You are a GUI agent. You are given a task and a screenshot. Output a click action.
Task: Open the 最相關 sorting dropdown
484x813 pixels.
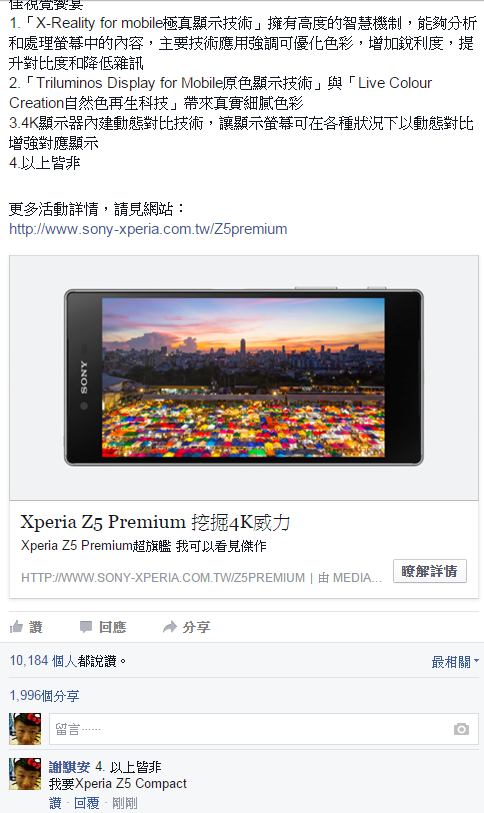click(455, 662)
